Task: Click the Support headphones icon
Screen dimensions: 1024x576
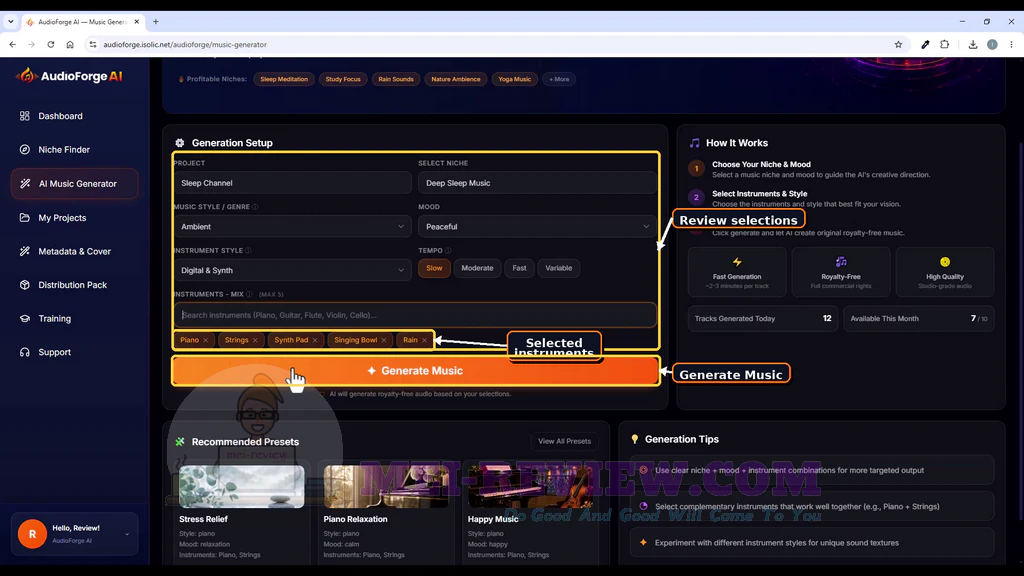Action: pos(25,352)
